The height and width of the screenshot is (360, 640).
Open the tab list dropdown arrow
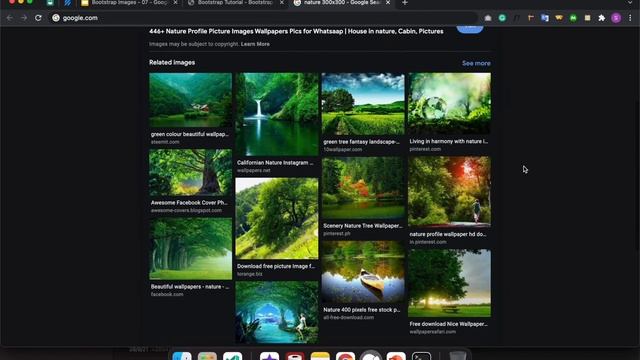(x=630, y=2)
